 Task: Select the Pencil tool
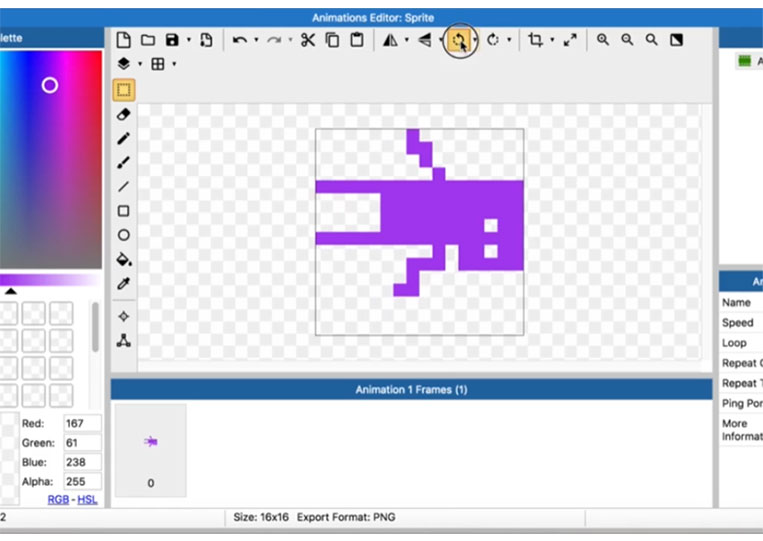[124, 139]
